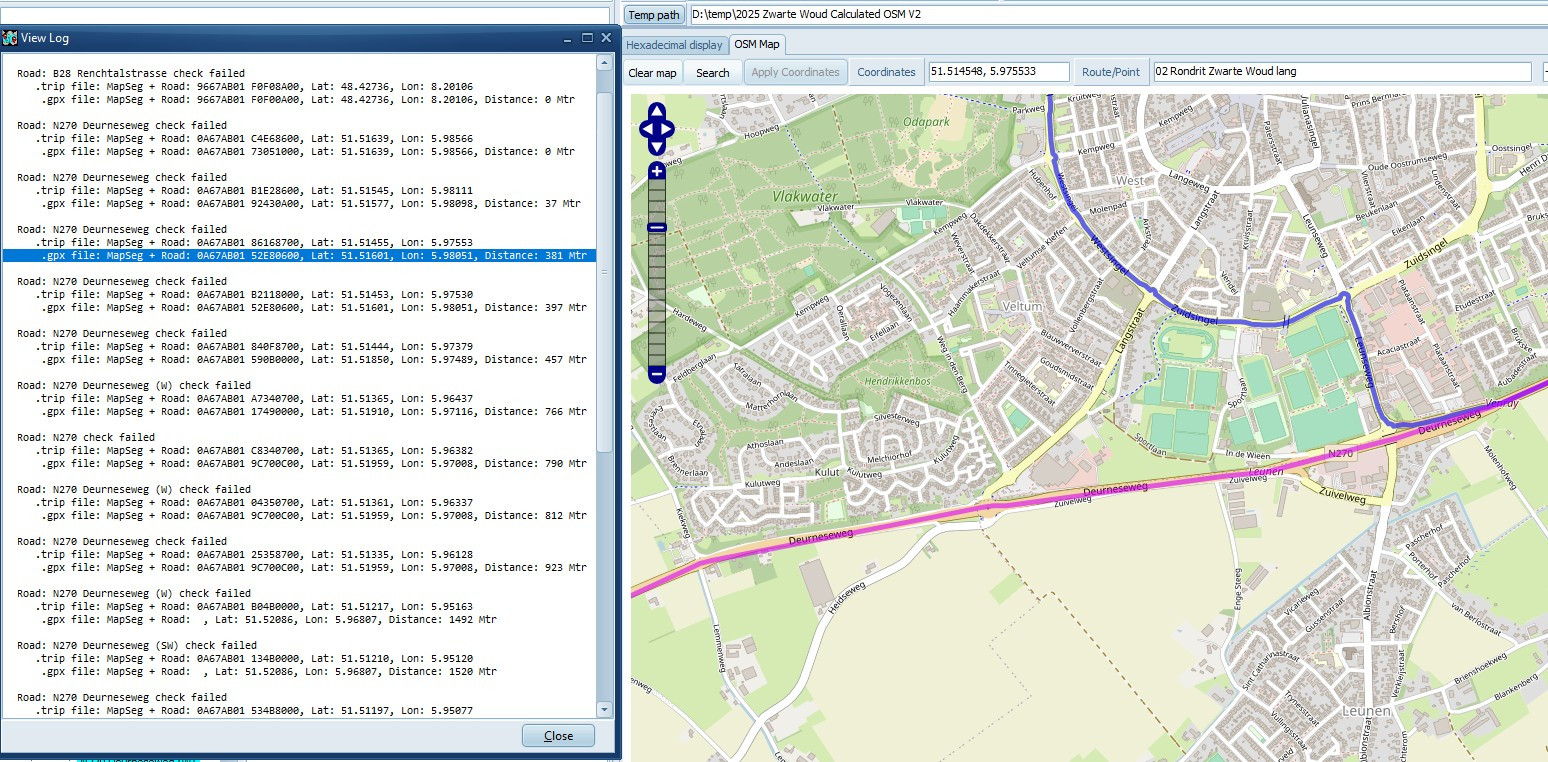Select the .gpx line with Distance: 397 Mtr

click(314, 308)
